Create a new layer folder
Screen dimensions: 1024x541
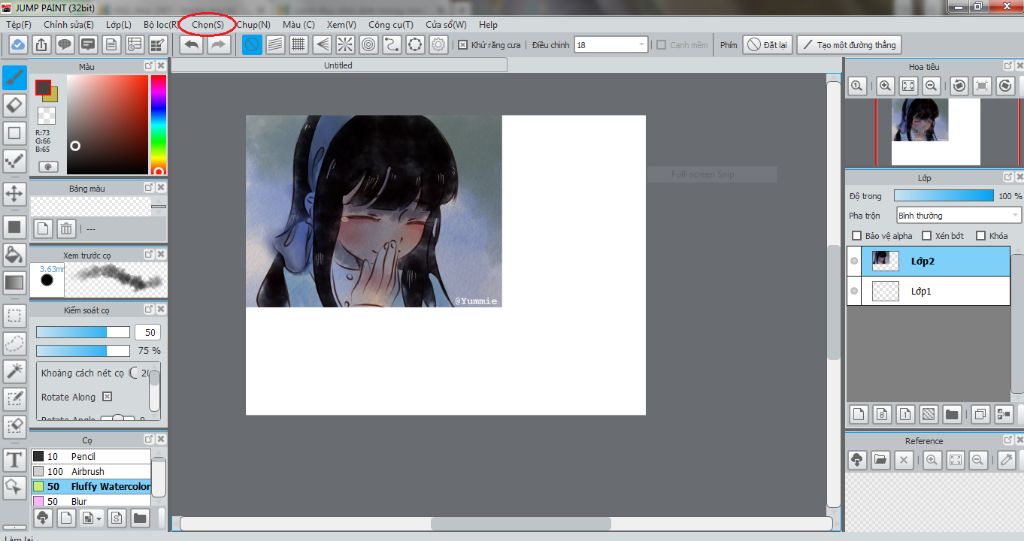(x=952, y=414)
